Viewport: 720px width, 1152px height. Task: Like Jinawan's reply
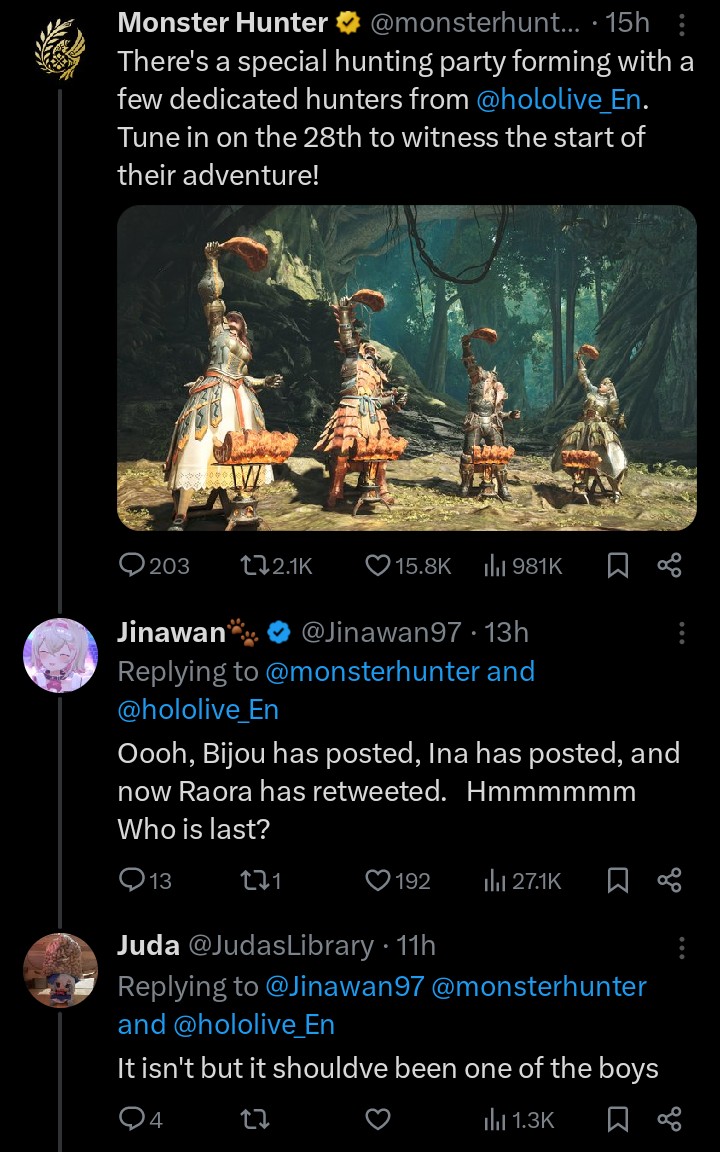pyautogui.click(x=378, y=880)
